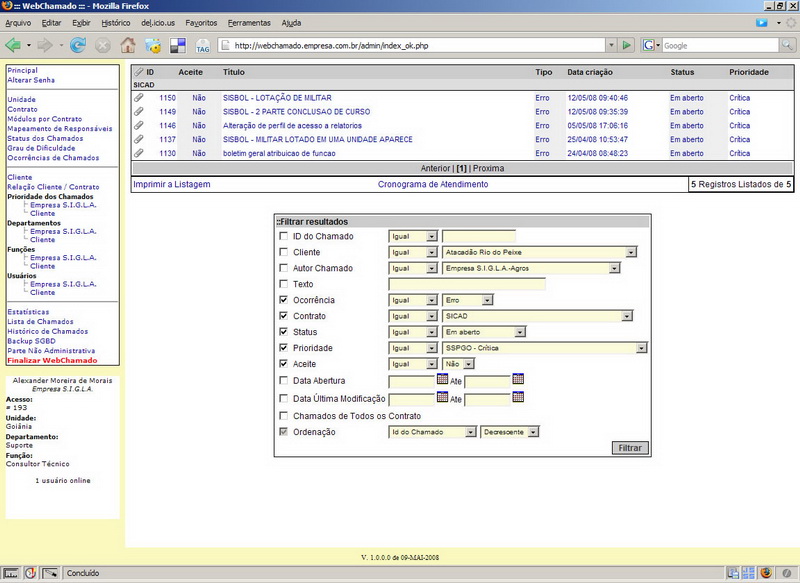
Task: Click the green Go button beside address bar
Action: click(626, 45)
